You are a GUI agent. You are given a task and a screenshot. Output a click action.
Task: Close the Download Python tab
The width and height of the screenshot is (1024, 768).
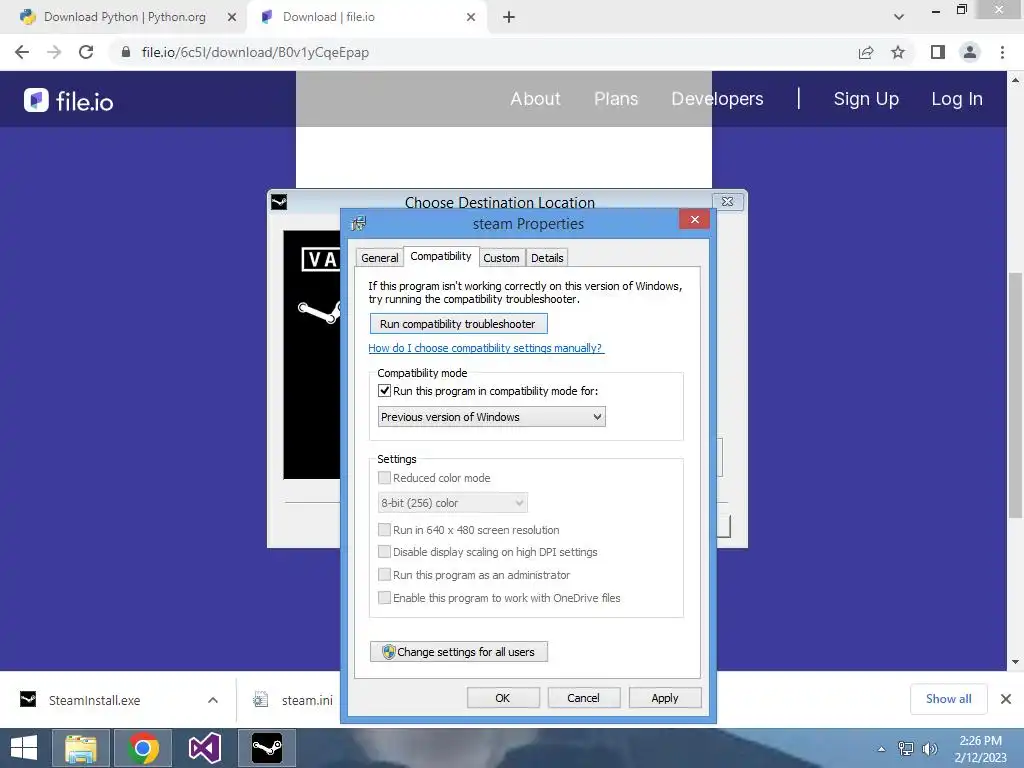(231, 17)
